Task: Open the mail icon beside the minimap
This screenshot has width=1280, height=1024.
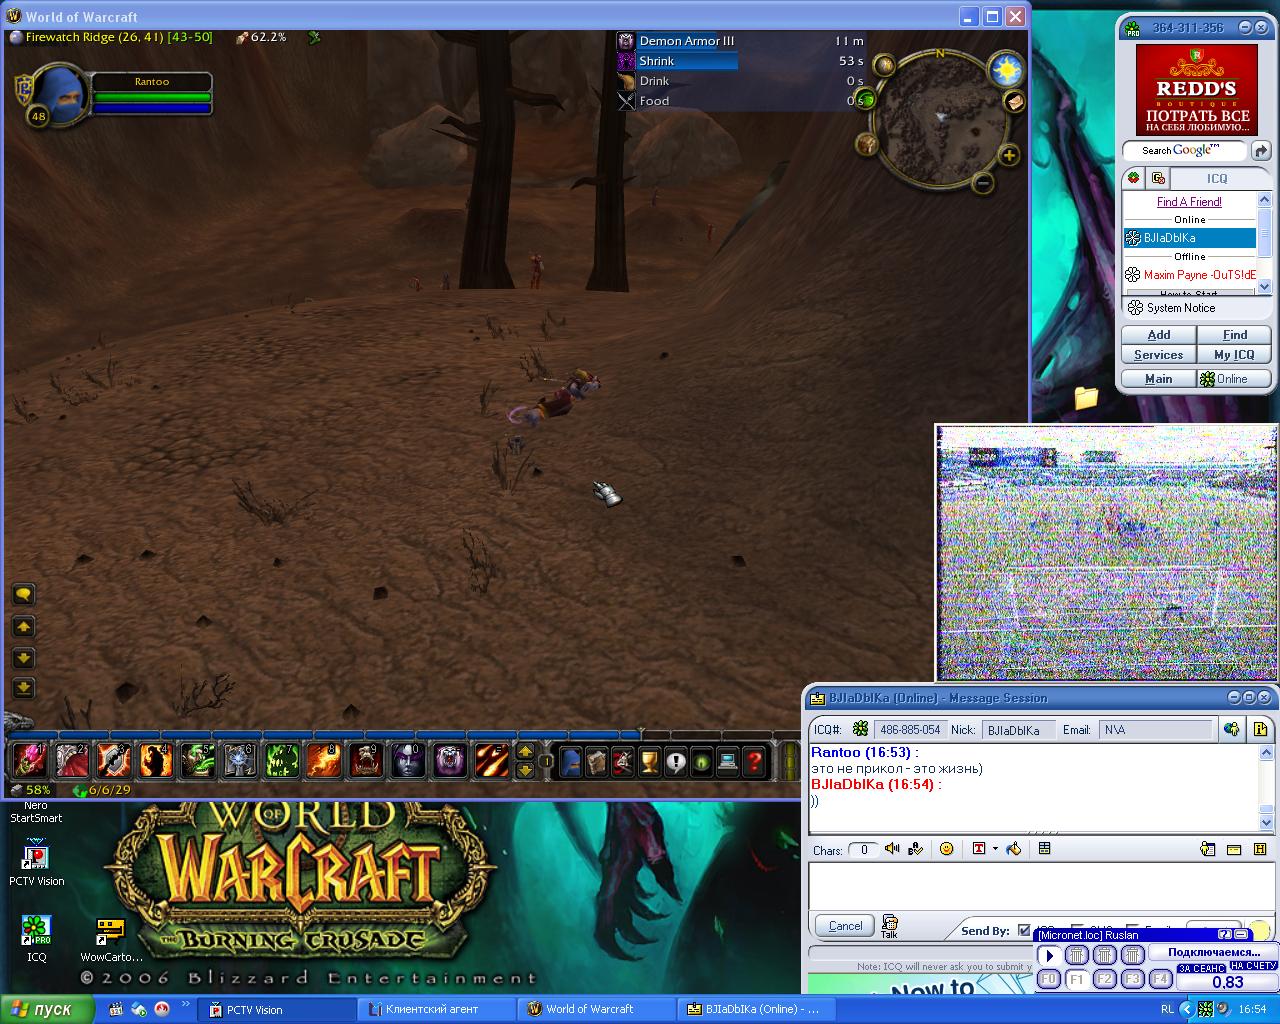Action: (1014, 102)
